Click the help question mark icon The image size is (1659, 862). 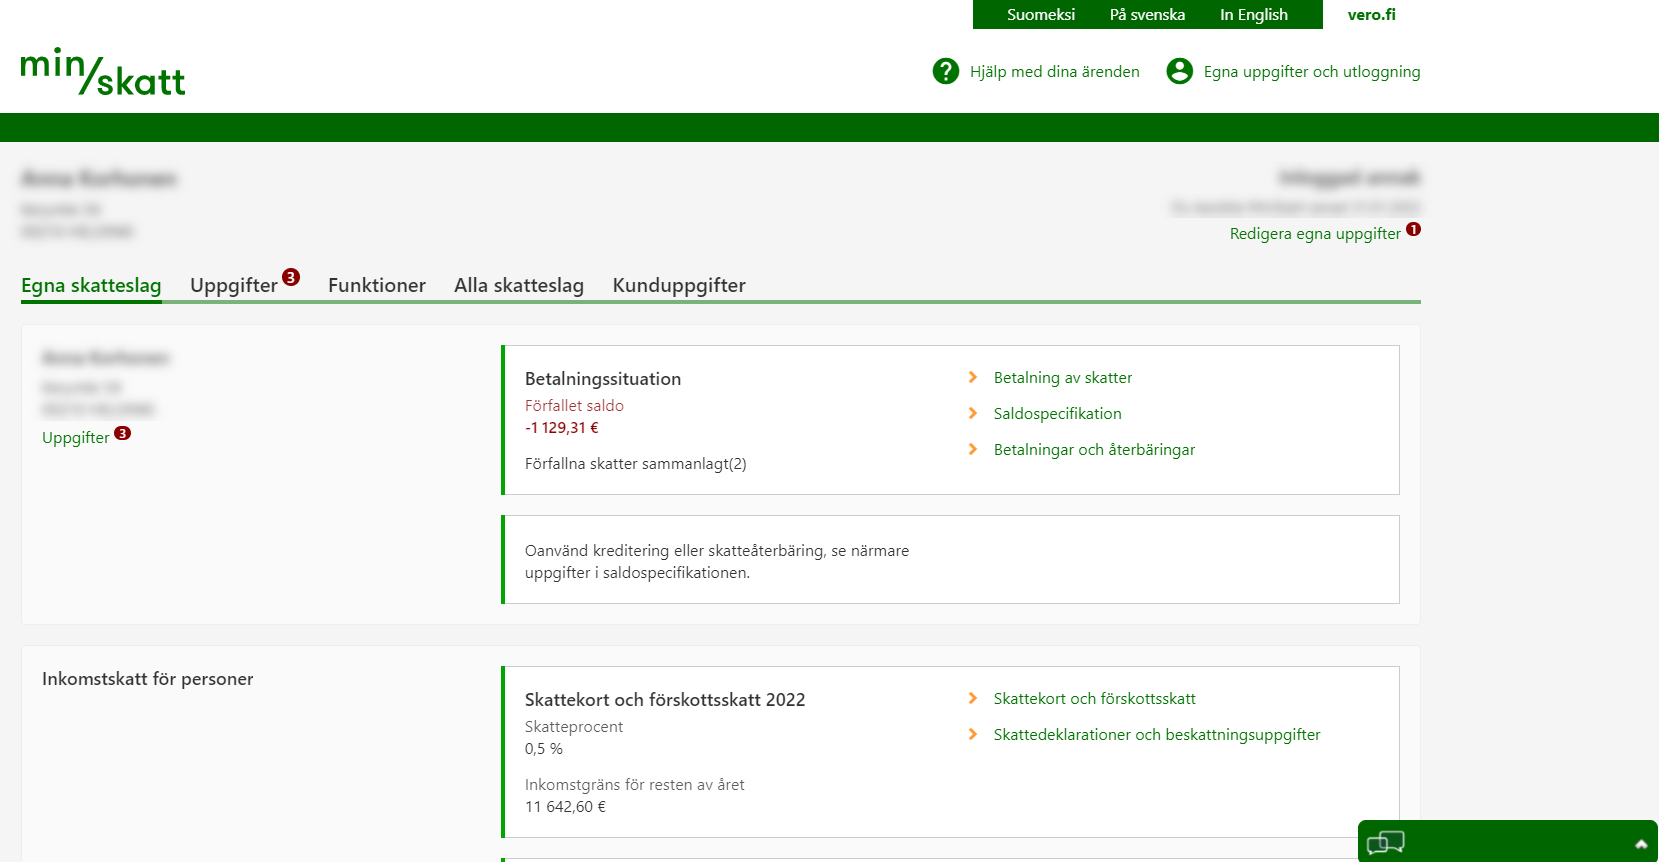945,71
